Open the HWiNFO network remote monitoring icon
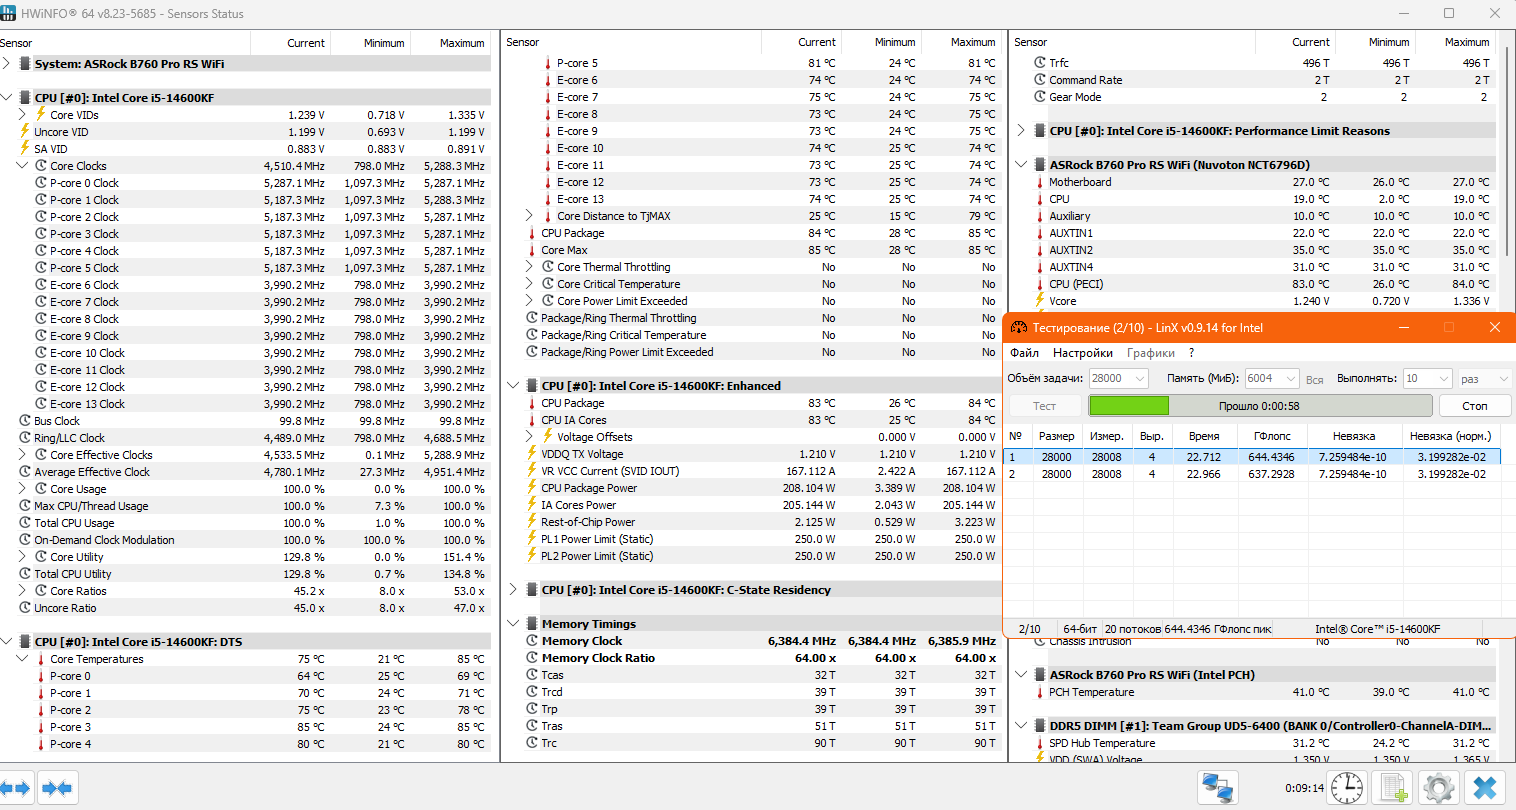Image resolution: width=1516 pixels, height=810 pixels. tap(1217, 788)
